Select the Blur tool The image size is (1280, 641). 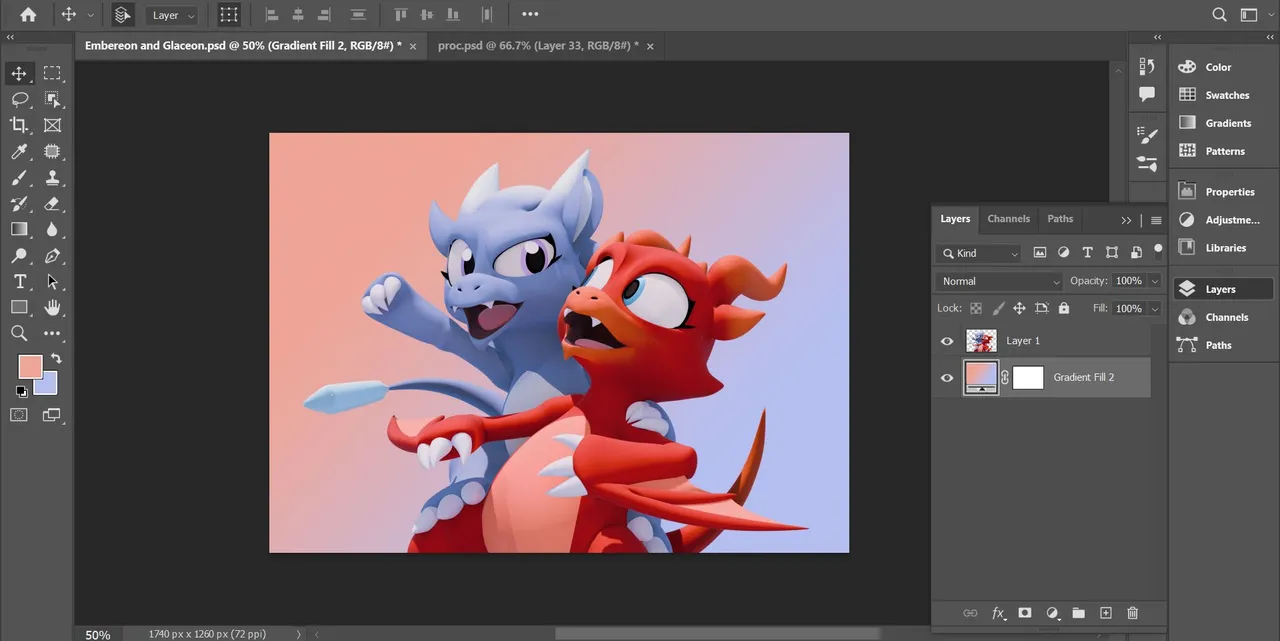(x=52, y=229)
